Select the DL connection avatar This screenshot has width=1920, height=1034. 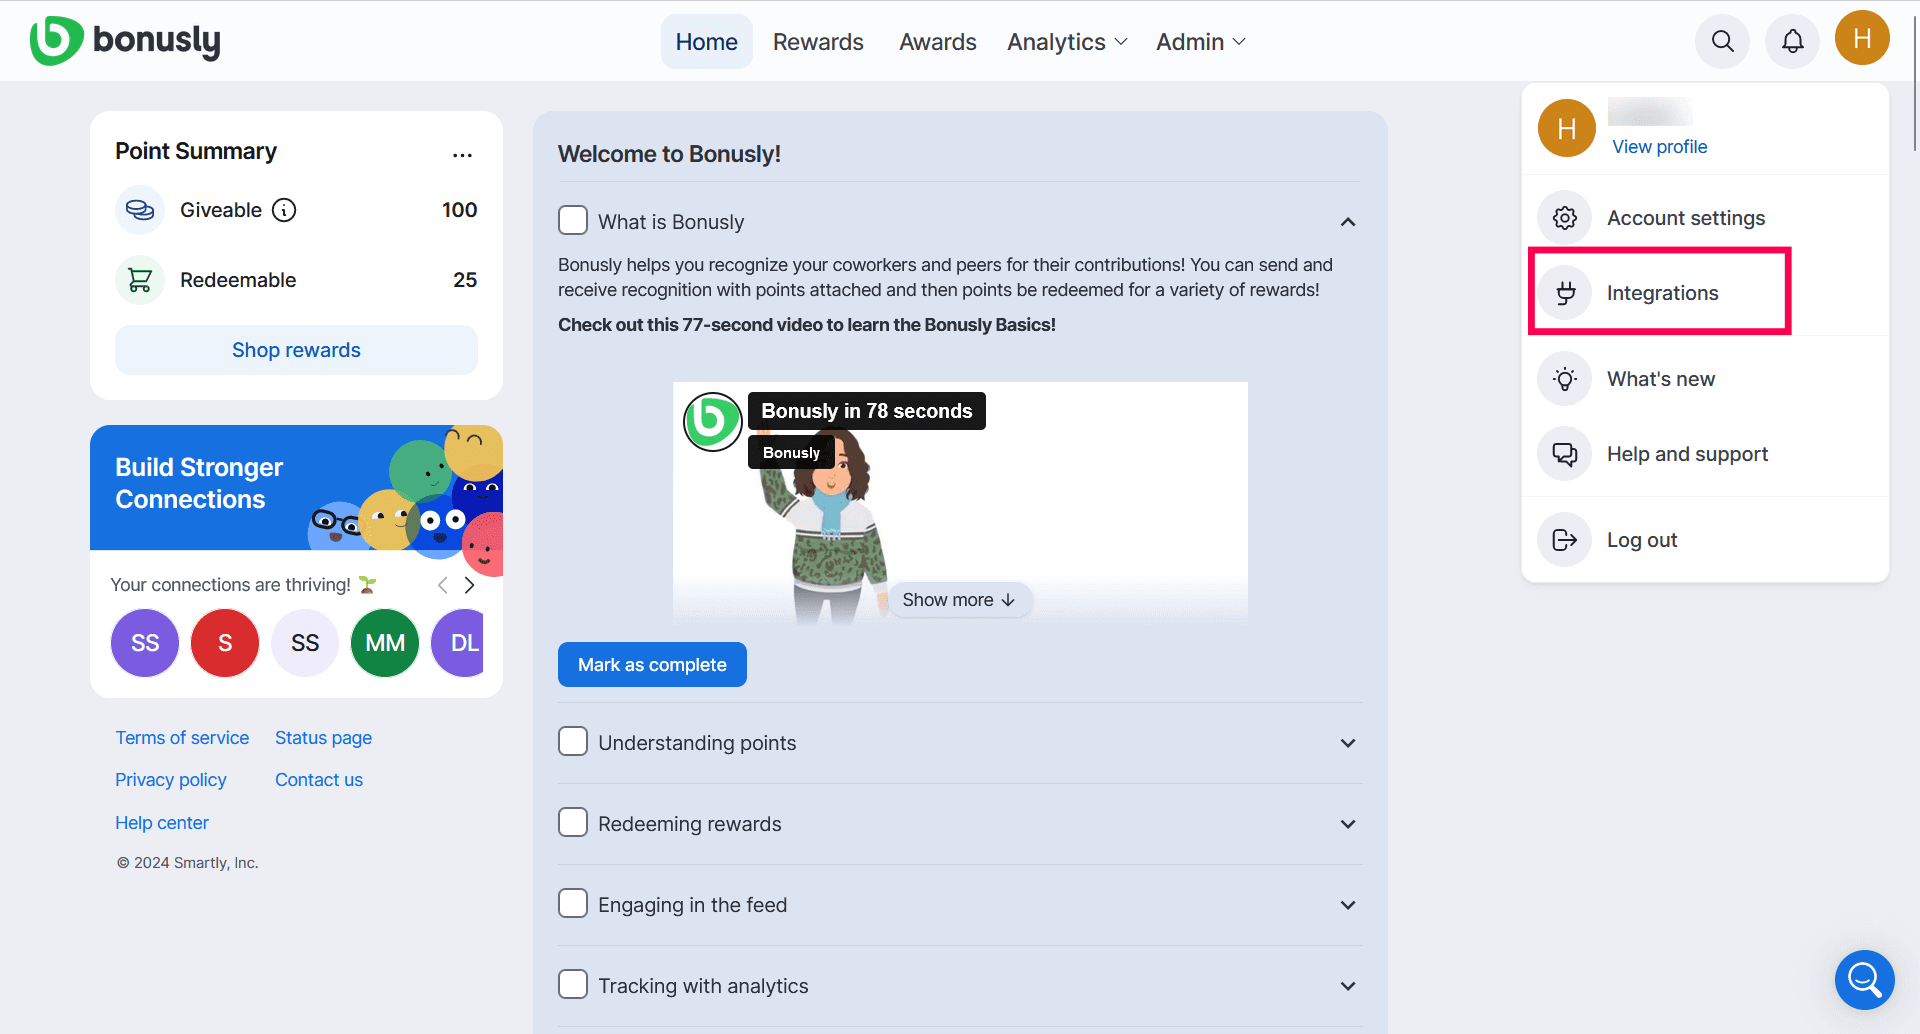click(458, 643)
